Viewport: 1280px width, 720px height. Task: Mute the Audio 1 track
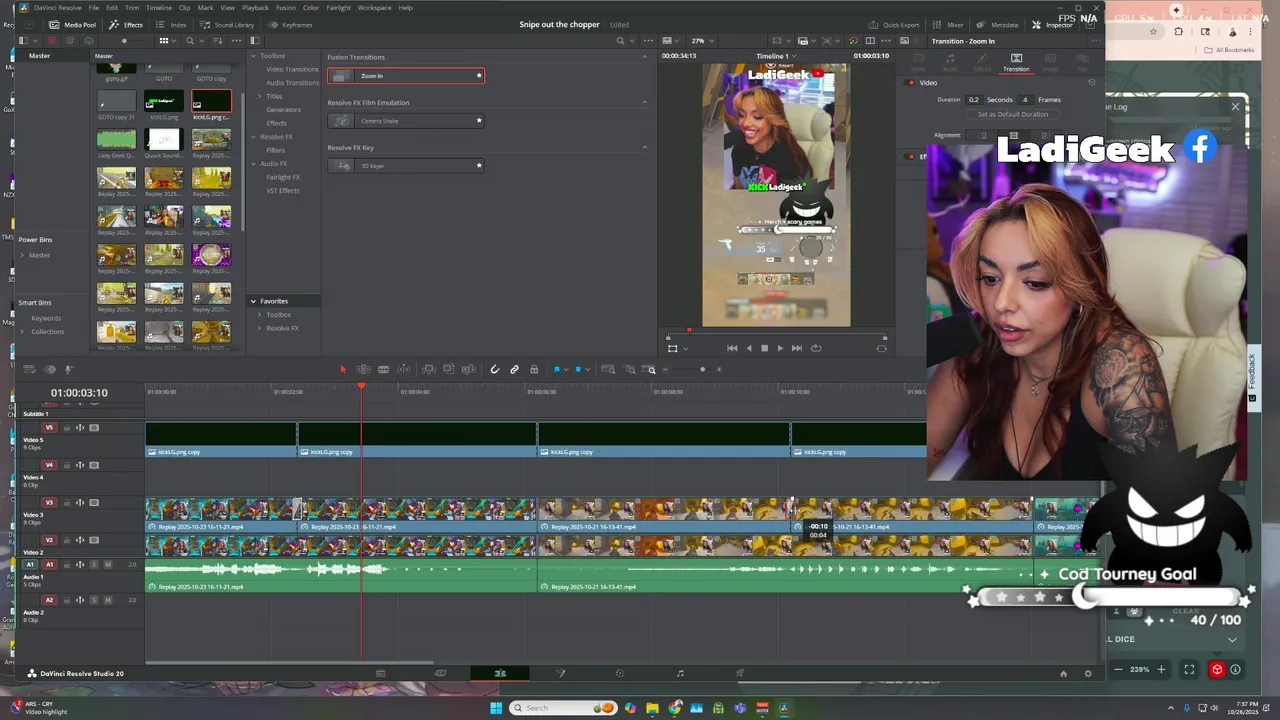[107, 565]
